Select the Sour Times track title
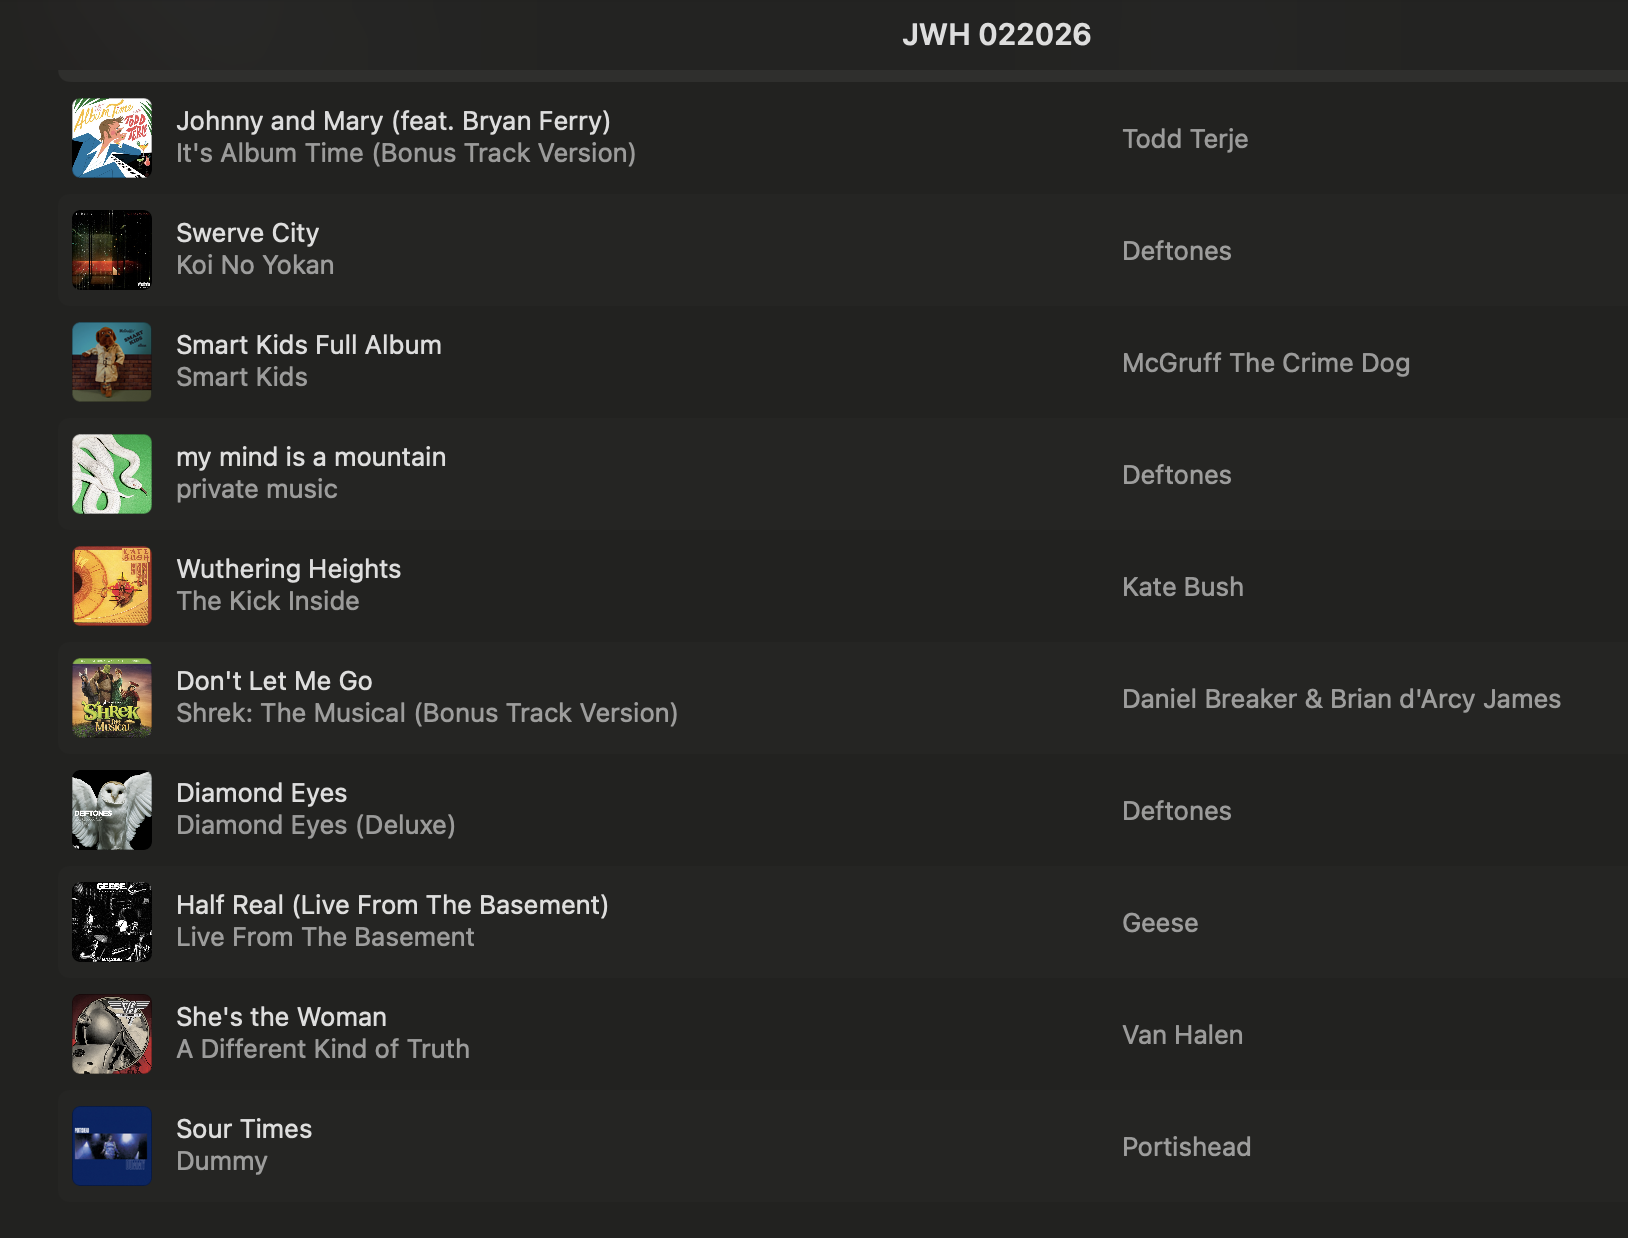Viewport: 1628px width, 1238px height. [244, 1129]
